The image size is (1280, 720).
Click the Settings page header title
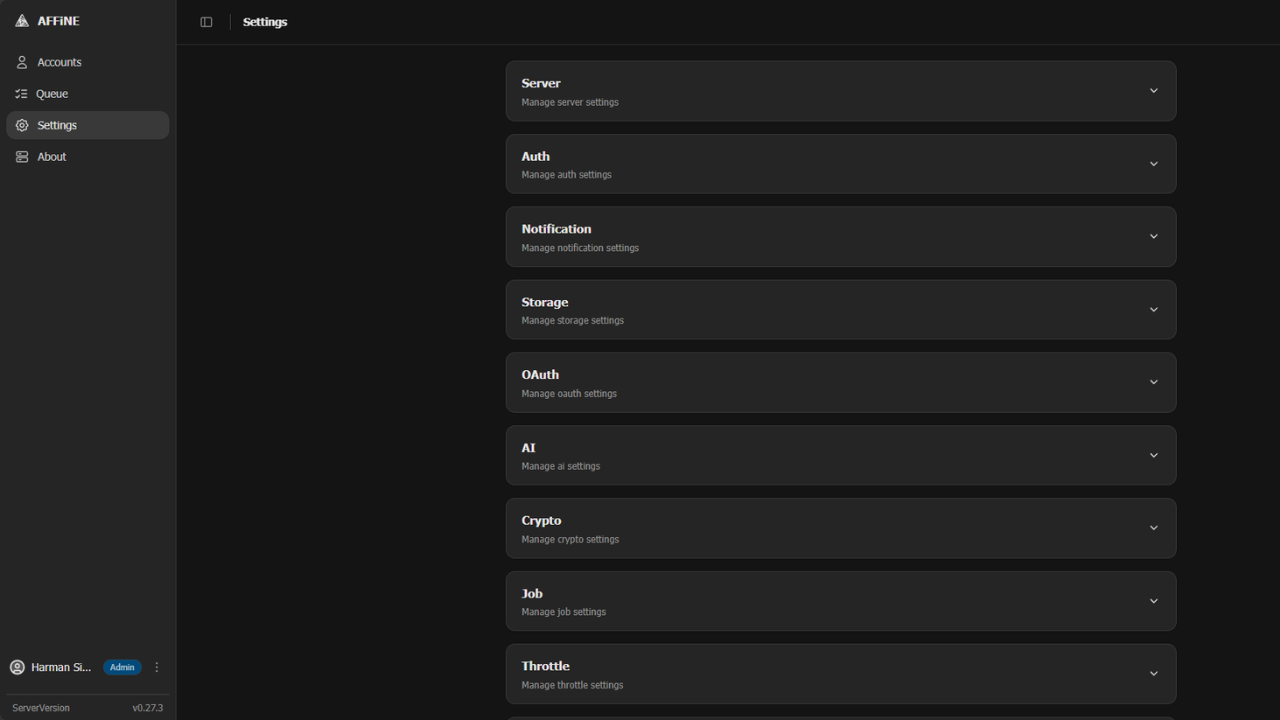pyautogui.click(x=265, y=22)
